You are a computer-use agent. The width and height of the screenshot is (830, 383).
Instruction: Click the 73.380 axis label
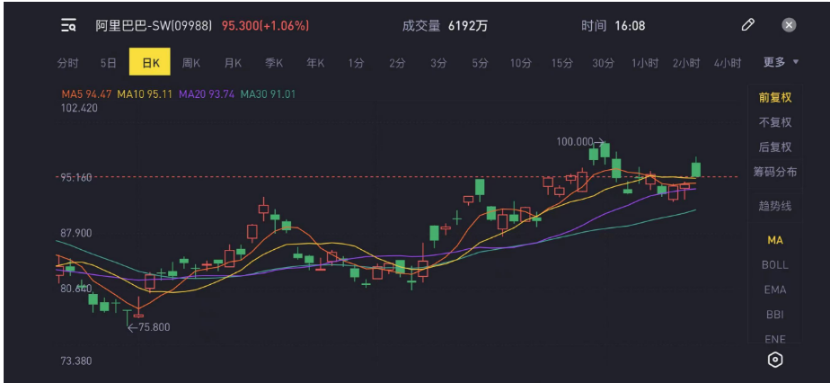tap(76, 361)
